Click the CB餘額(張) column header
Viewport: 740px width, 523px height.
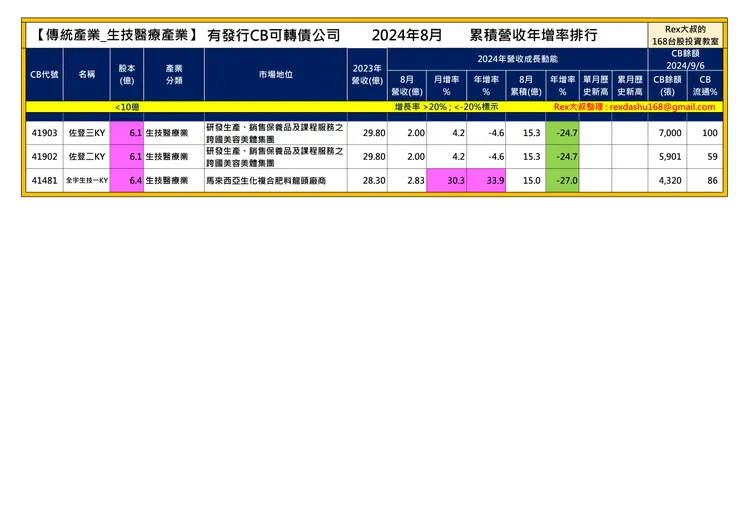pos(667,85)
